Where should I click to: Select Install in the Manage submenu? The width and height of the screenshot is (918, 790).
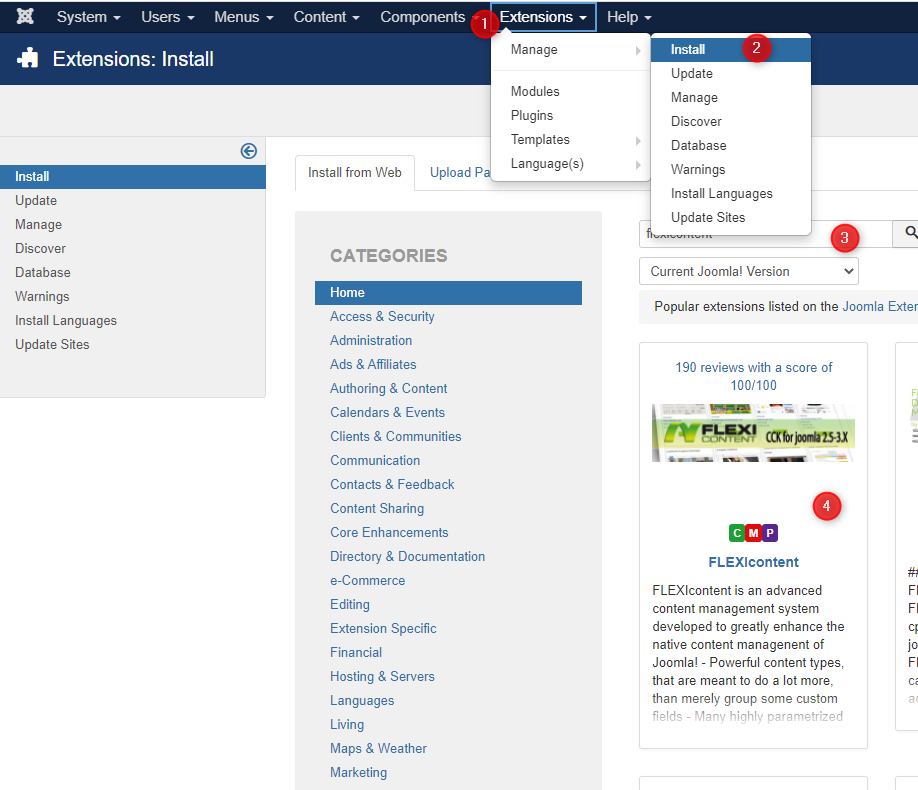click(x=731, y=50)
